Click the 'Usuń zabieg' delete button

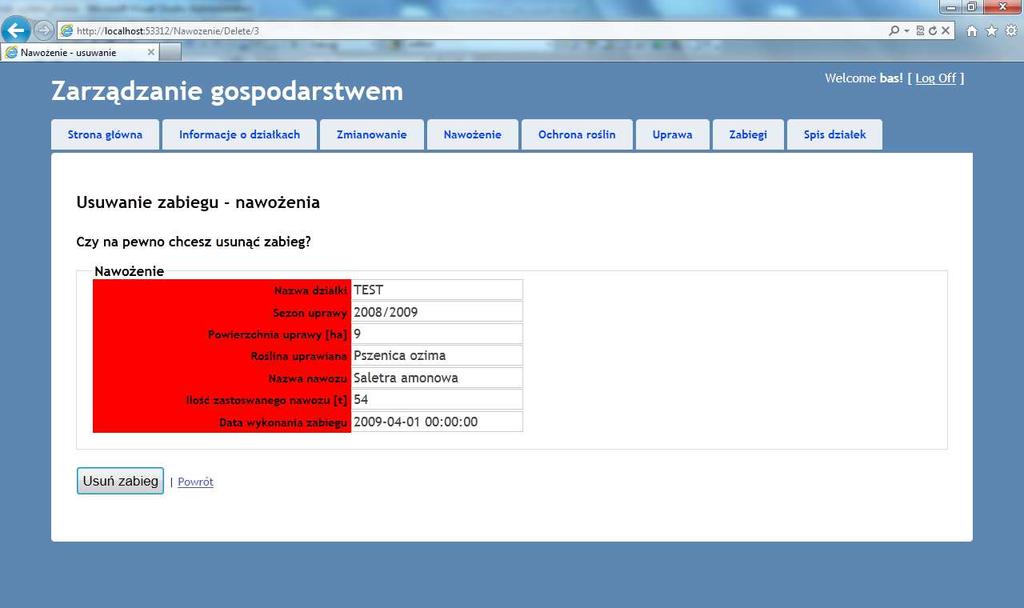tap(120, 481)
